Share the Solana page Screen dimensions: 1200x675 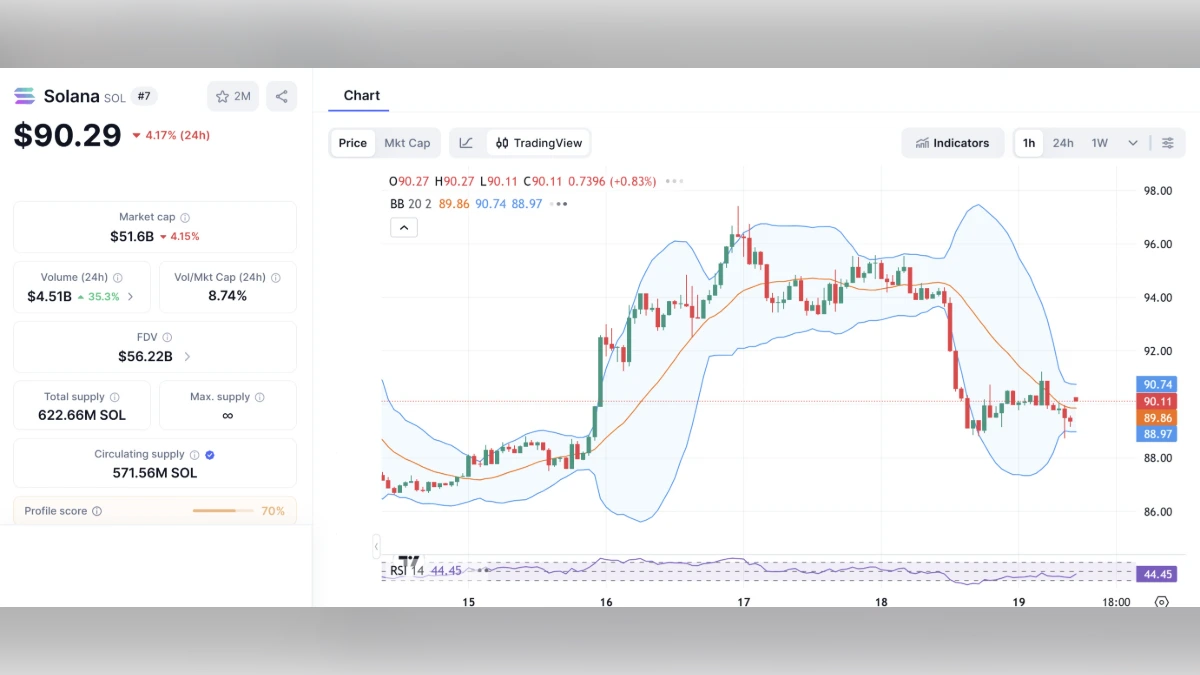(x=281, y=96)
